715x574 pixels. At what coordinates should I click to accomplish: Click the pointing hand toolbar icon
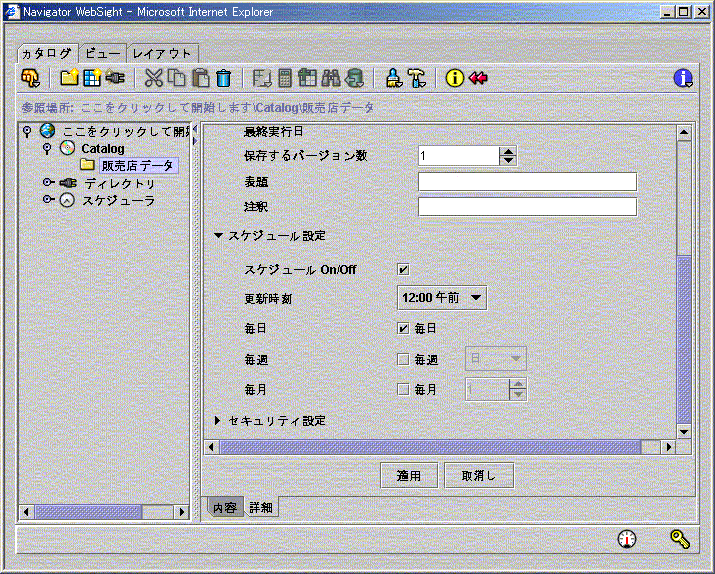coord(31,78)
